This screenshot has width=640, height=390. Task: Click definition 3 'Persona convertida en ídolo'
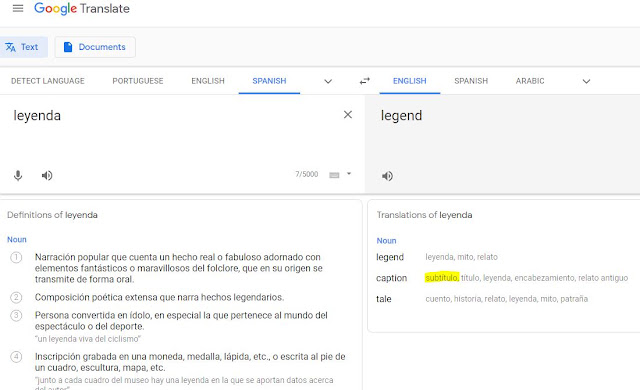tap(181, 321)
